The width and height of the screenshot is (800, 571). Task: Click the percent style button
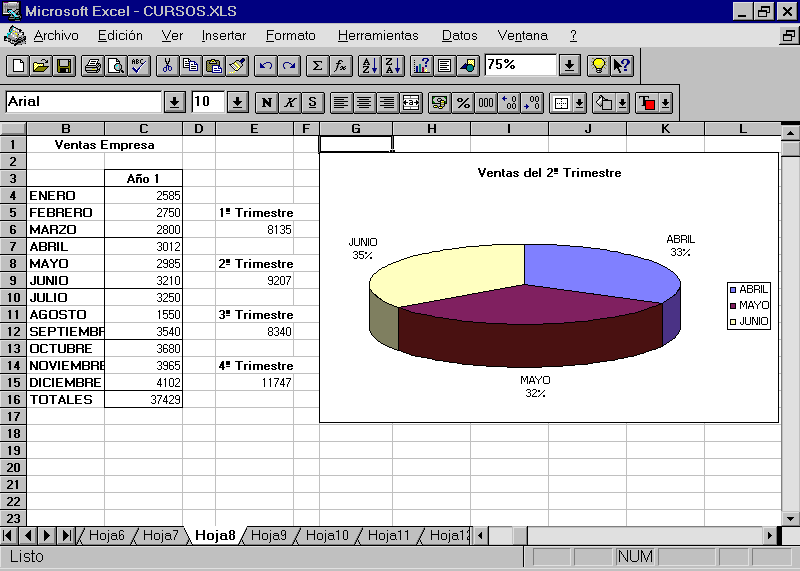463,102
